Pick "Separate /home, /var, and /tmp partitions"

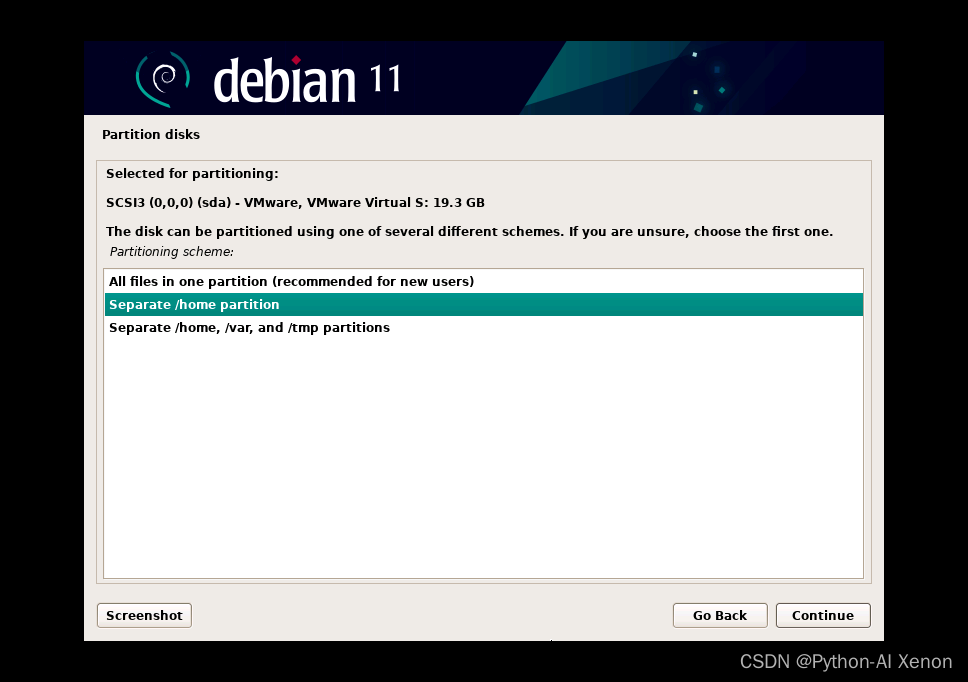249,328
